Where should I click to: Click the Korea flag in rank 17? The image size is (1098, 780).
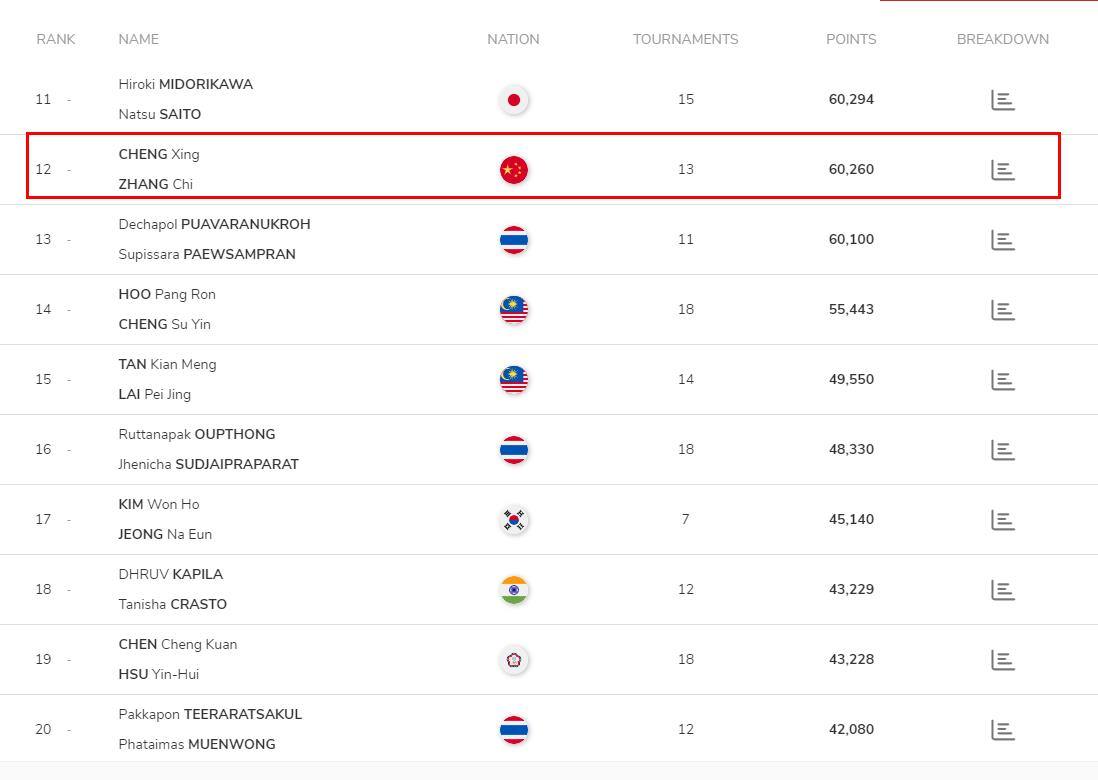(514, 520)
